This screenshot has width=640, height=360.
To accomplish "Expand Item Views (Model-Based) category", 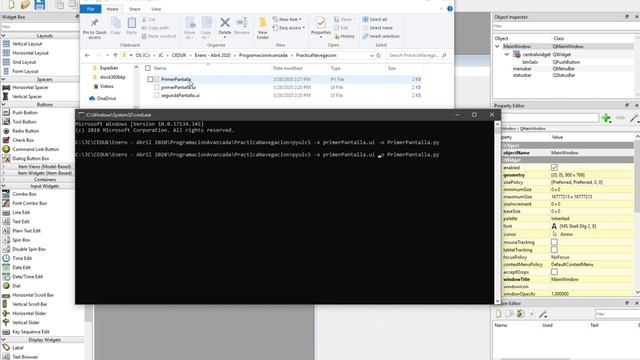I will point(3,167).
